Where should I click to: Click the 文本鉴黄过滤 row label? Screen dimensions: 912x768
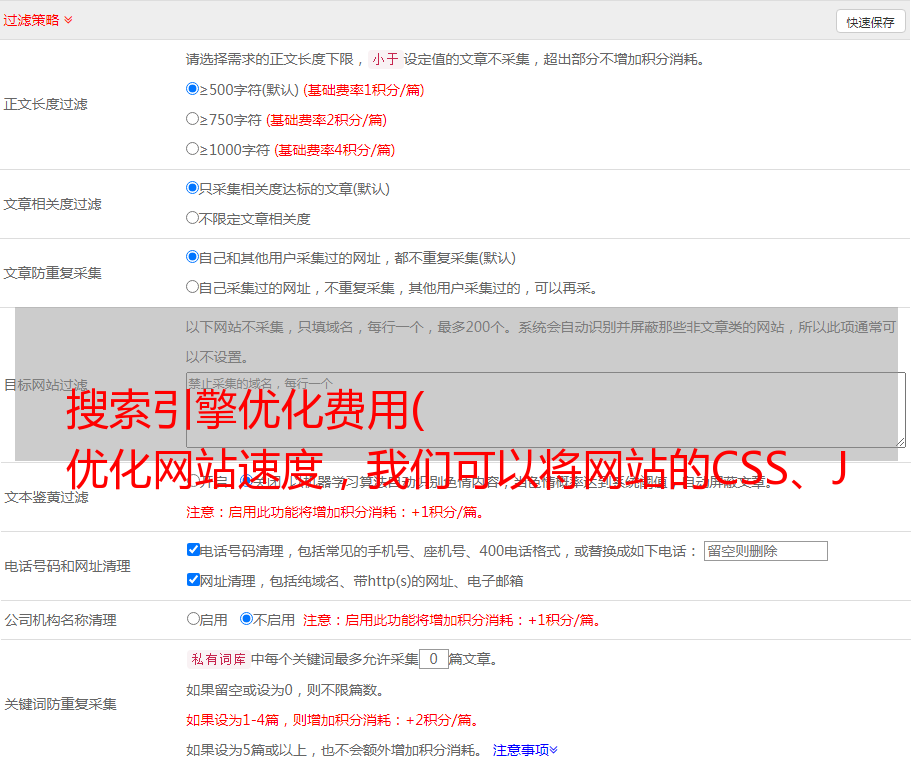47,497
